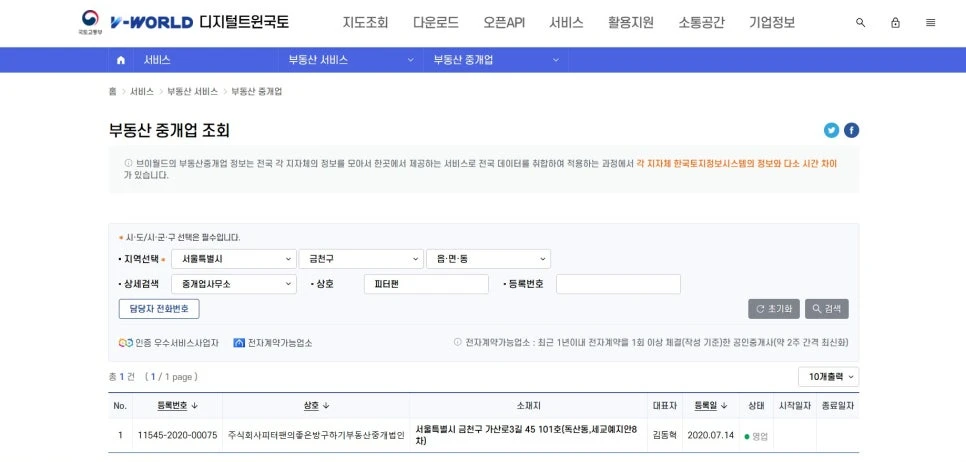Click the lock login icon
The height and width of the screenshot is (462, 966).
895,23
